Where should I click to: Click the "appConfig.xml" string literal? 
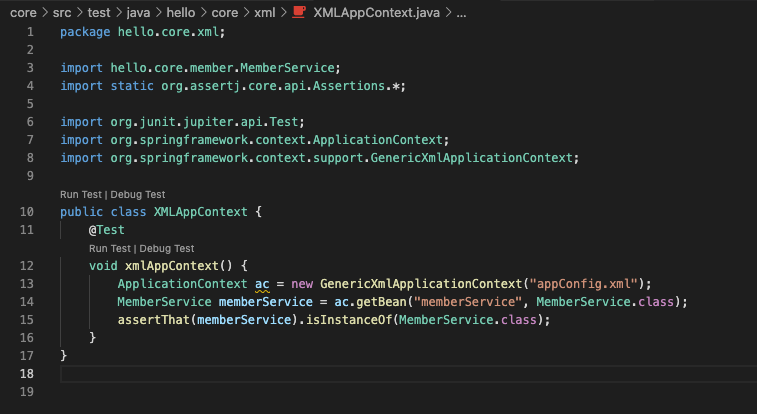coord(584,284)
